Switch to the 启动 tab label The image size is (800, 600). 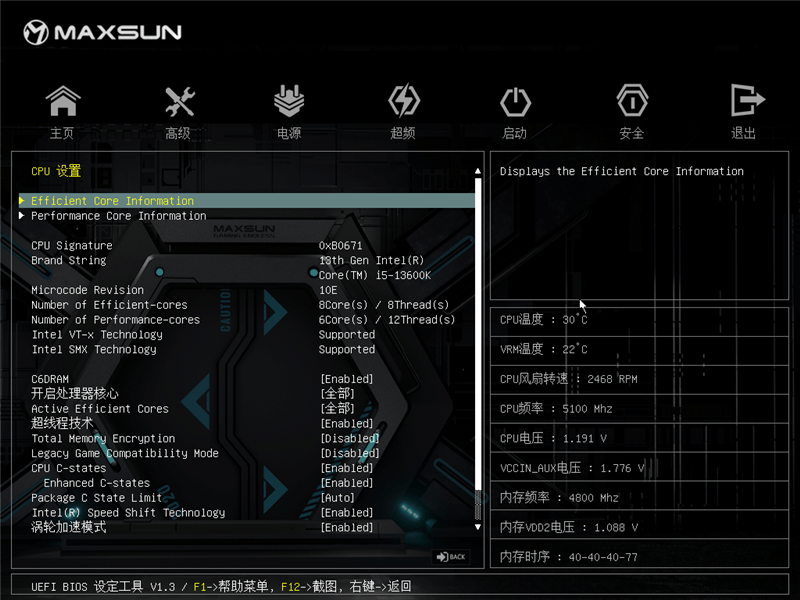tap(514, 133)
